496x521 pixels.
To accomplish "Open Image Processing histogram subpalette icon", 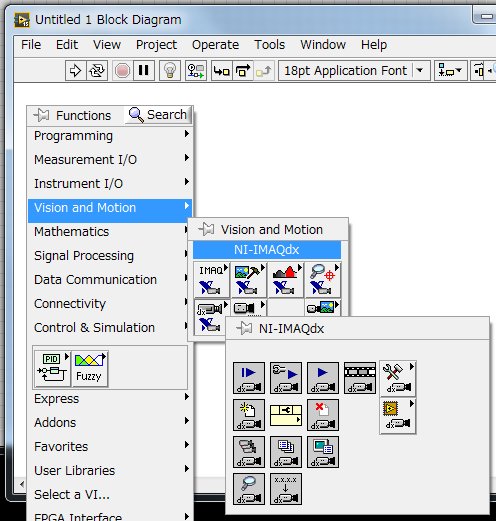I will coord(285,280).
